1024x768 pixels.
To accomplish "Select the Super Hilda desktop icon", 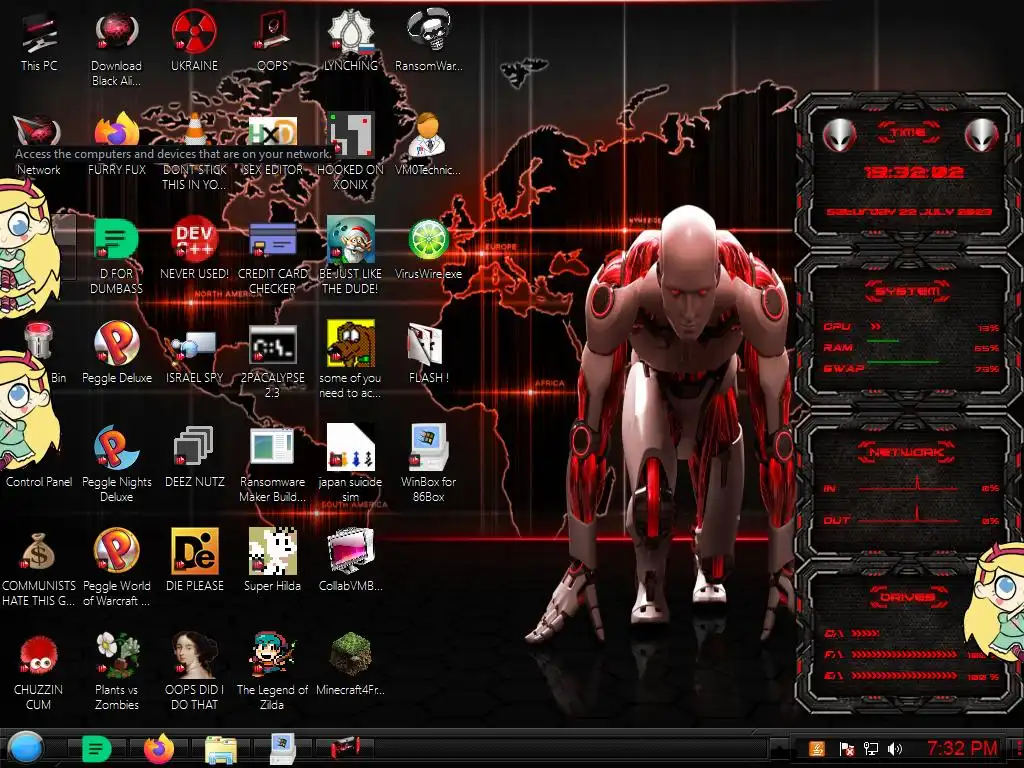I will (x=272, y=560).
